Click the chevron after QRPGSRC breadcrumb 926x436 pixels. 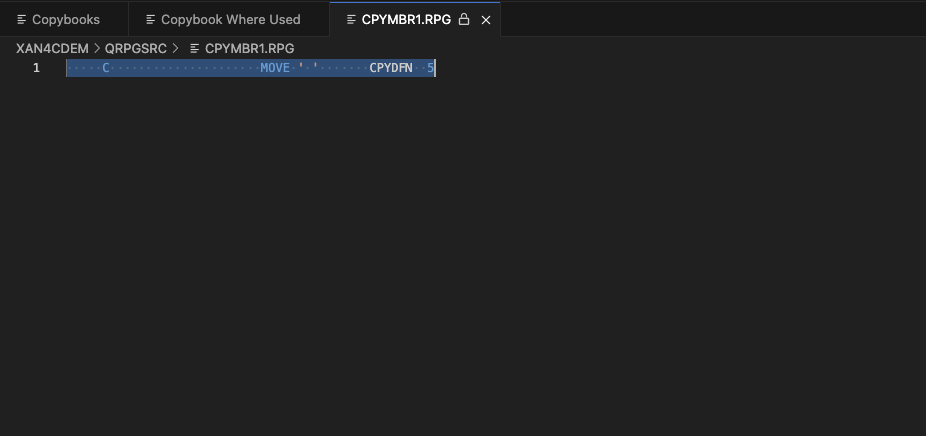click(175, 48)
